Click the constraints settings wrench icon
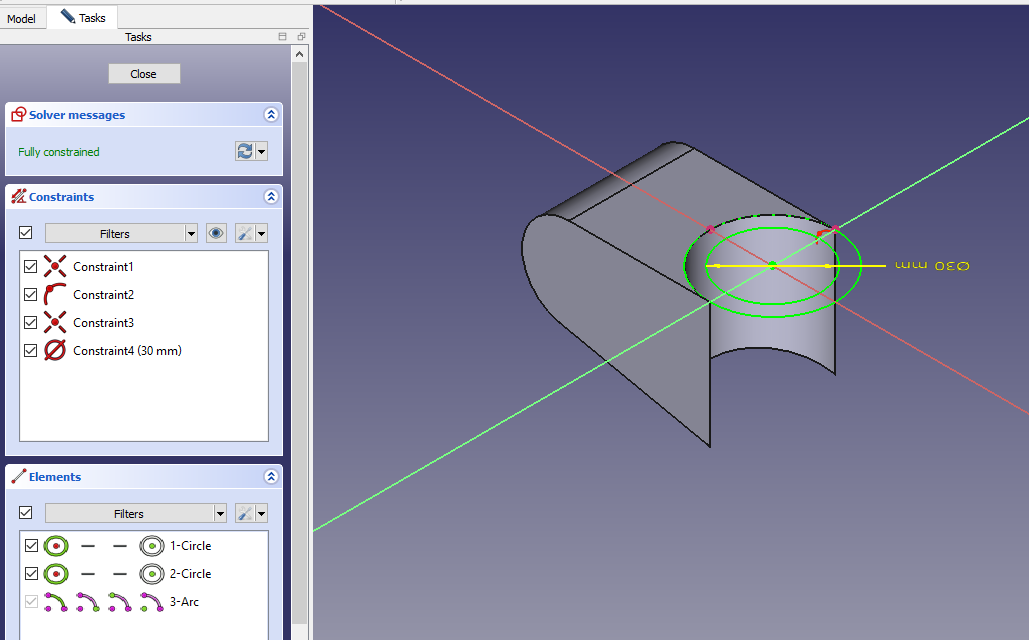This screenshot has height=640, width=1029. [x=244, y=233]
